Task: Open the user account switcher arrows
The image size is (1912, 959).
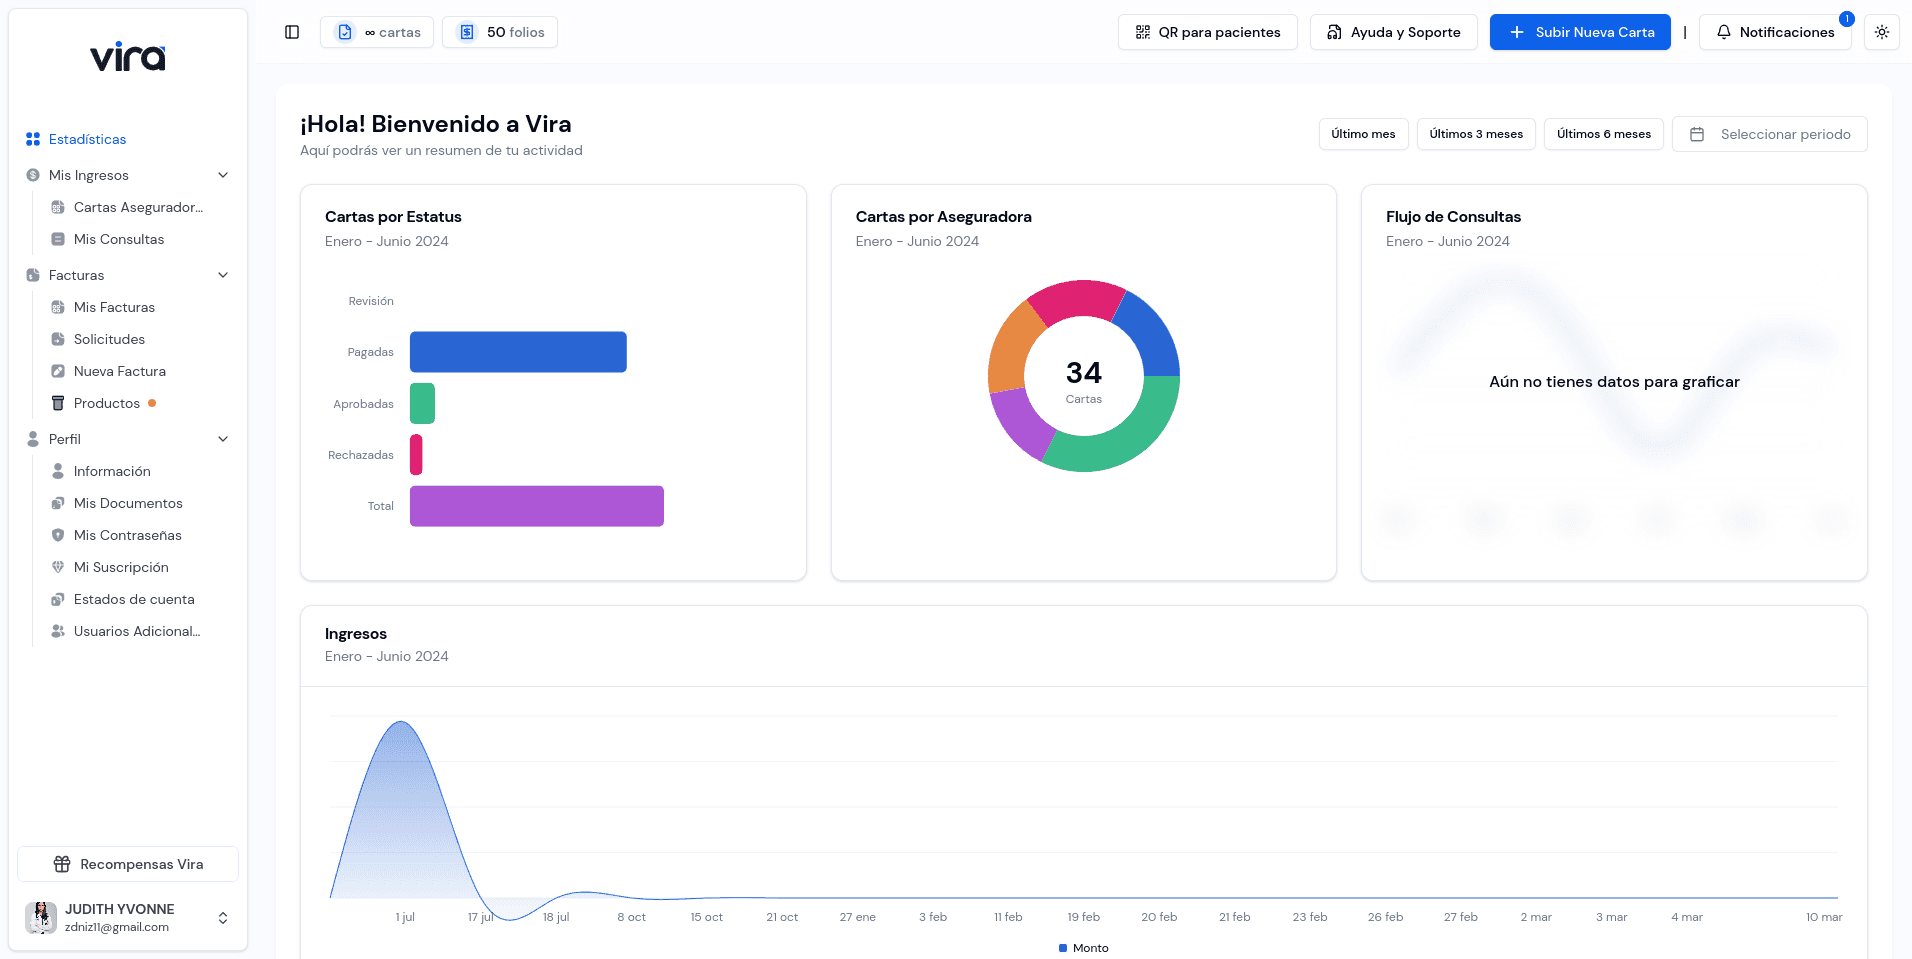Action: [223, 918]
